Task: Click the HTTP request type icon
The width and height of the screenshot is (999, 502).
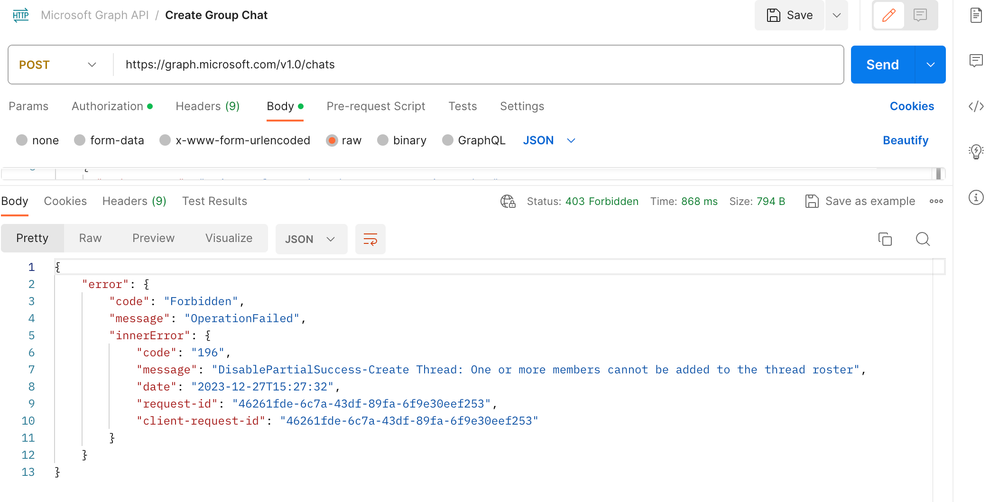Action: [21, 15]
